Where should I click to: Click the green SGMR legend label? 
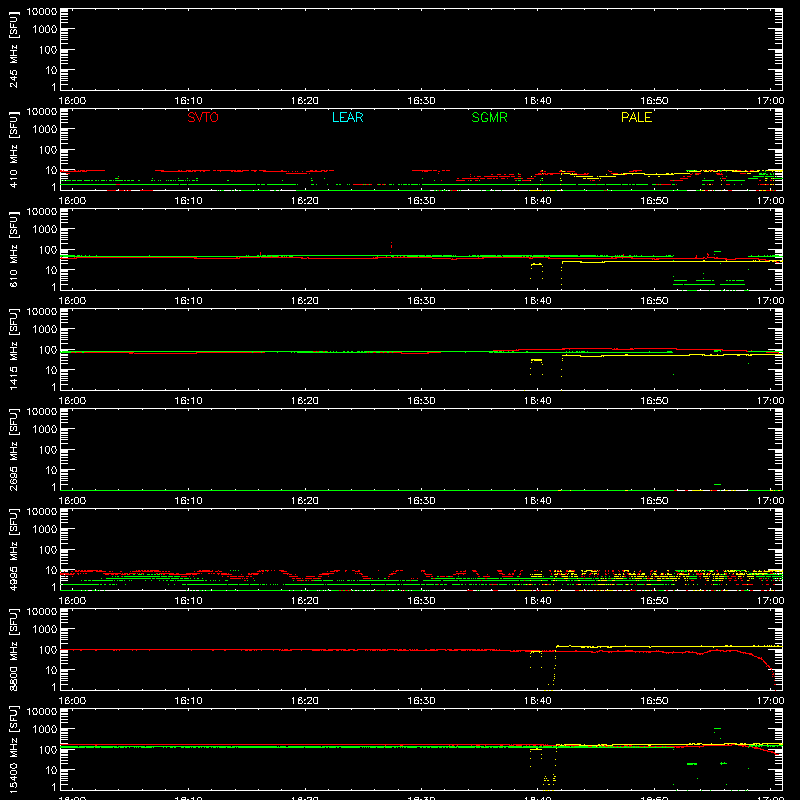489,117
